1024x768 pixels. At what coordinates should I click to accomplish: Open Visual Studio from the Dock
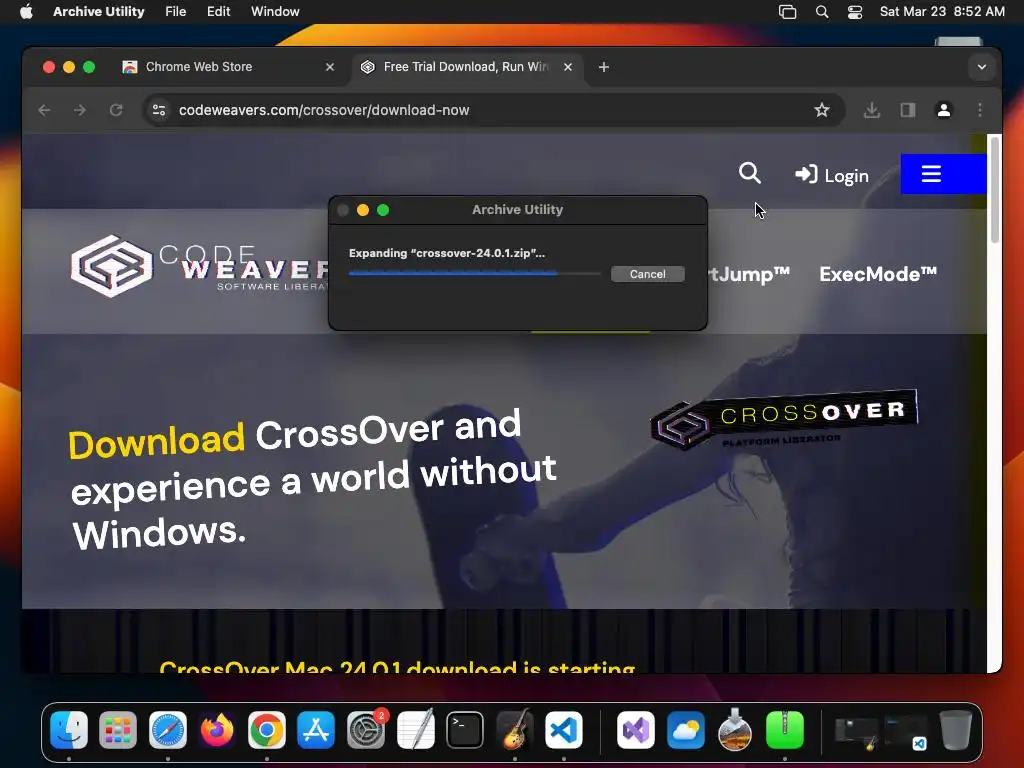(636, 730)
